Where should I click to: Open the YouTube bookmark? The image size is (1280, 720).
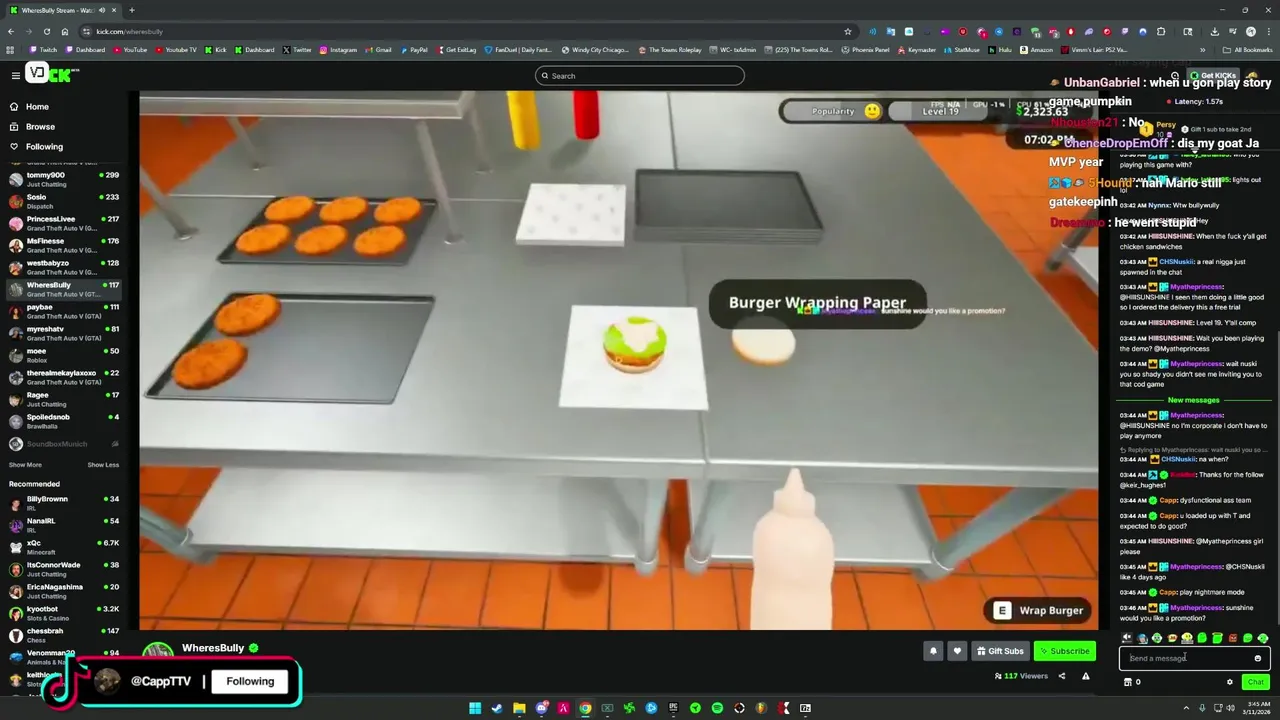click(x=131, y=50)
